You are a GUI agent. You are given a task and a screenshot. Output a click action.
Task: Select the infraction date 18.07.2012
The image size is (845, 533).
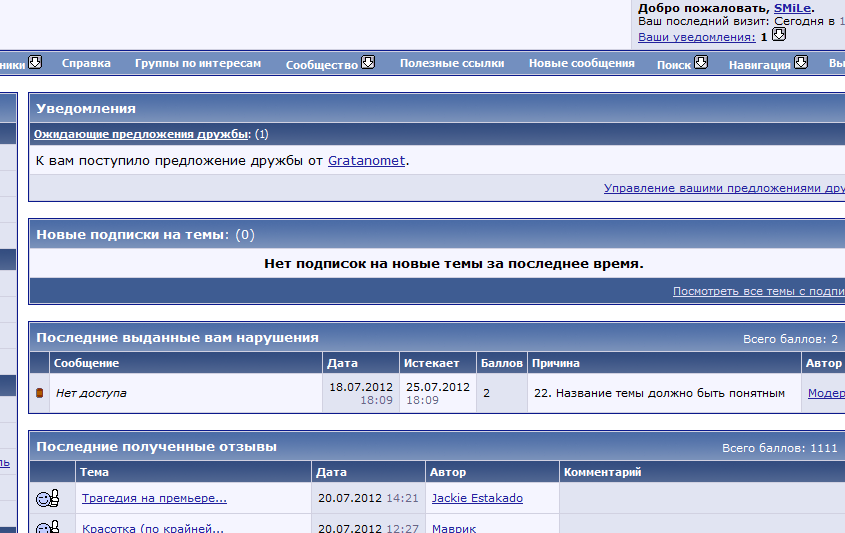(x=361, y=387)
